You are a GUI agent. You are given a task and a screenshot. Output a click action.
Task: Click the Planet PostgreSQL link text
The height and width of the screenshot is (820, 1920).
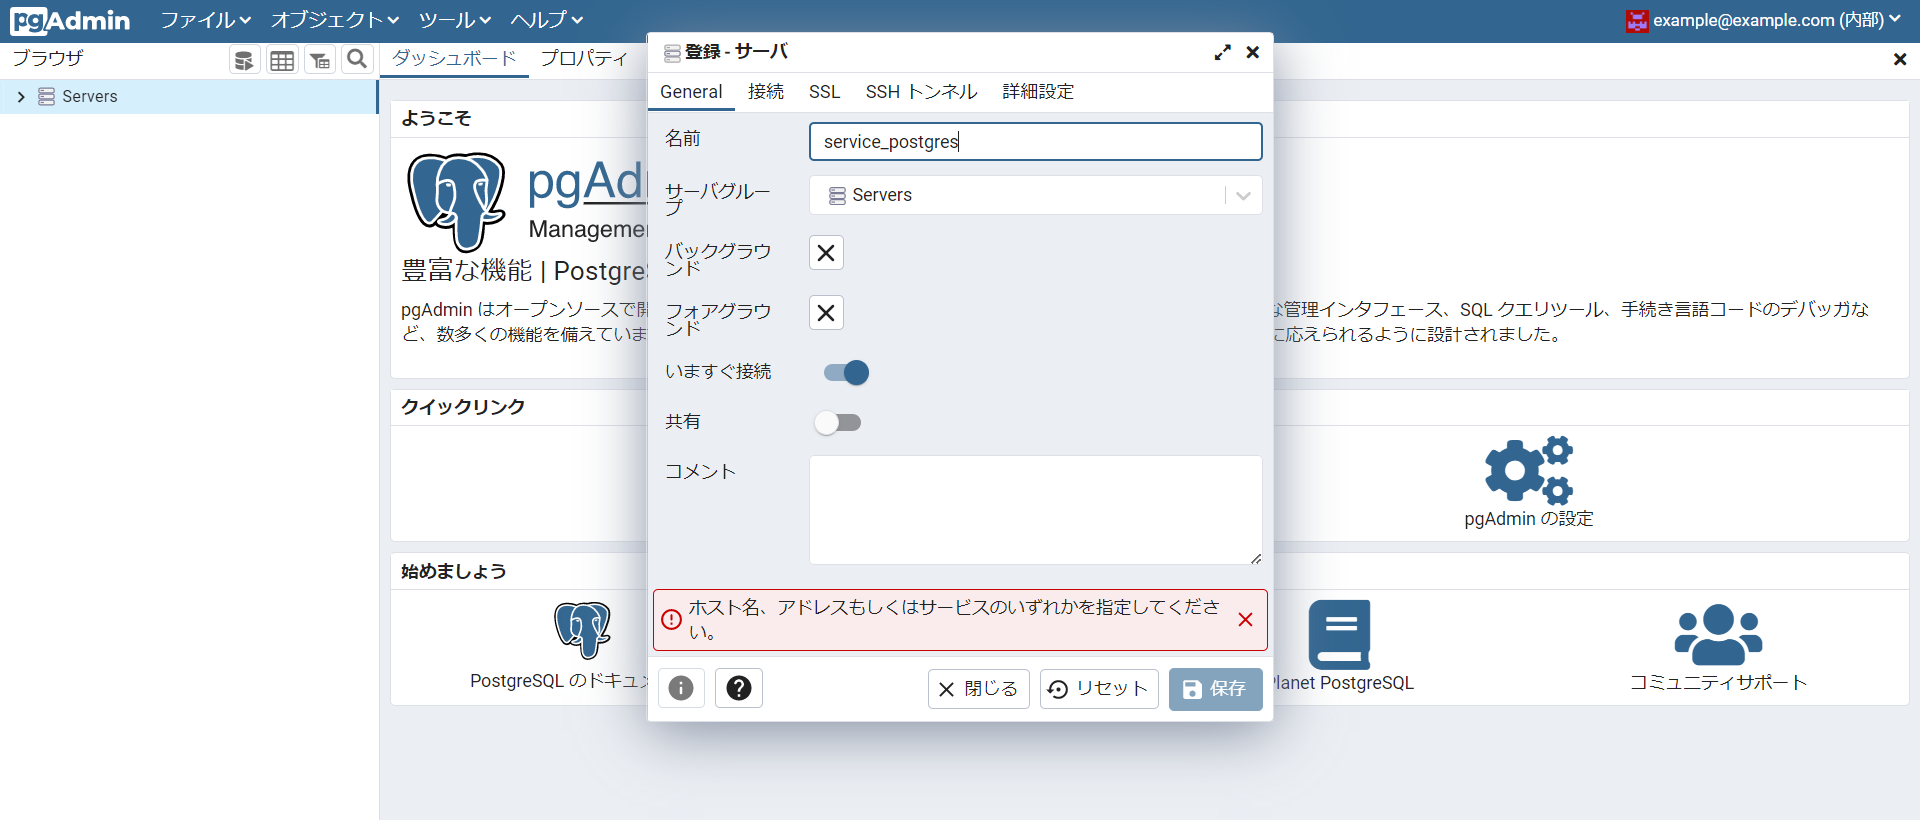1343,683
